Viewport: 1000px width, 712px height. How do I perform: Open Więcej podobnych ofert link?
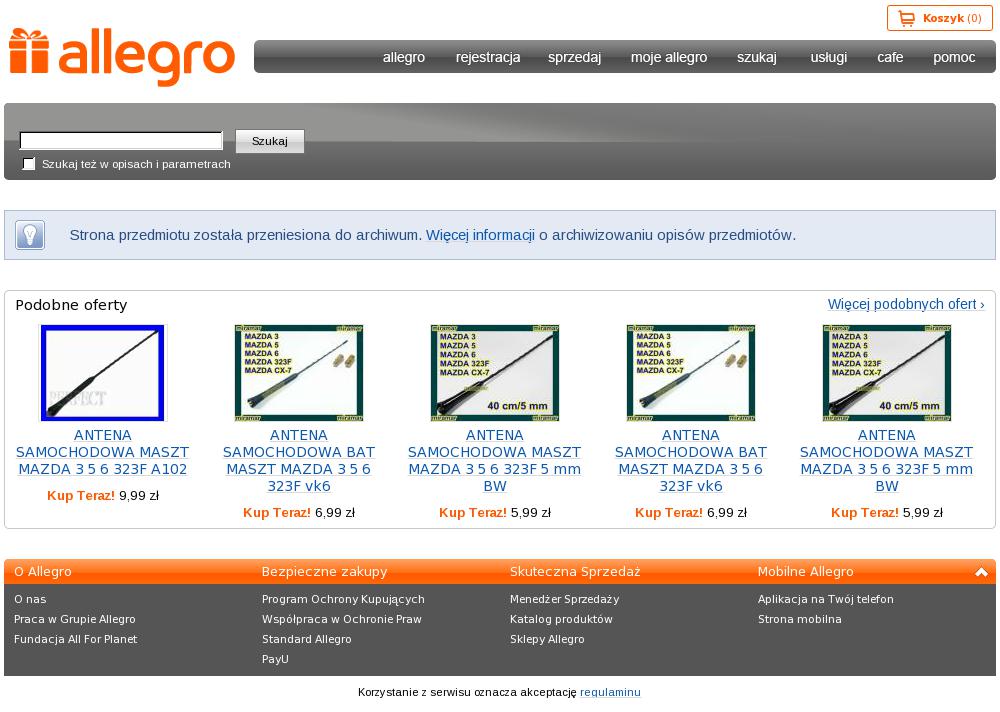tap(906, 304)
